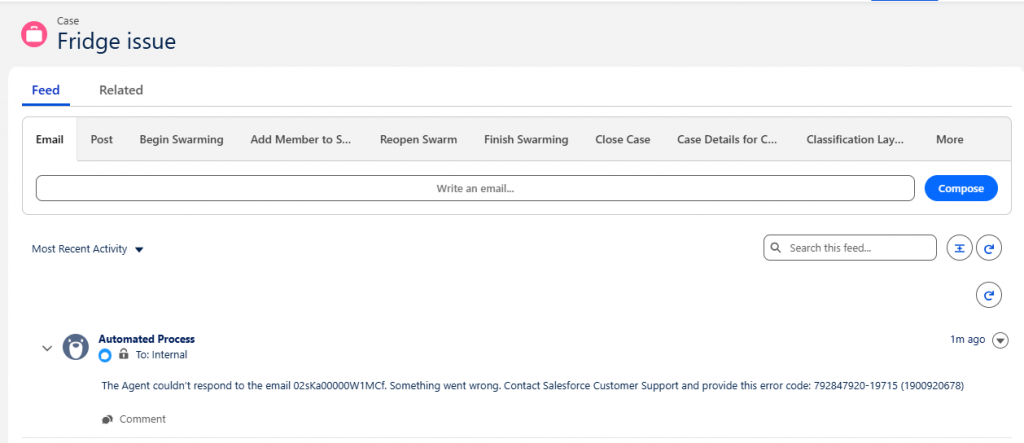Click the lock icon before To: Internal
Screen dimensions: 1024x443
123,355
